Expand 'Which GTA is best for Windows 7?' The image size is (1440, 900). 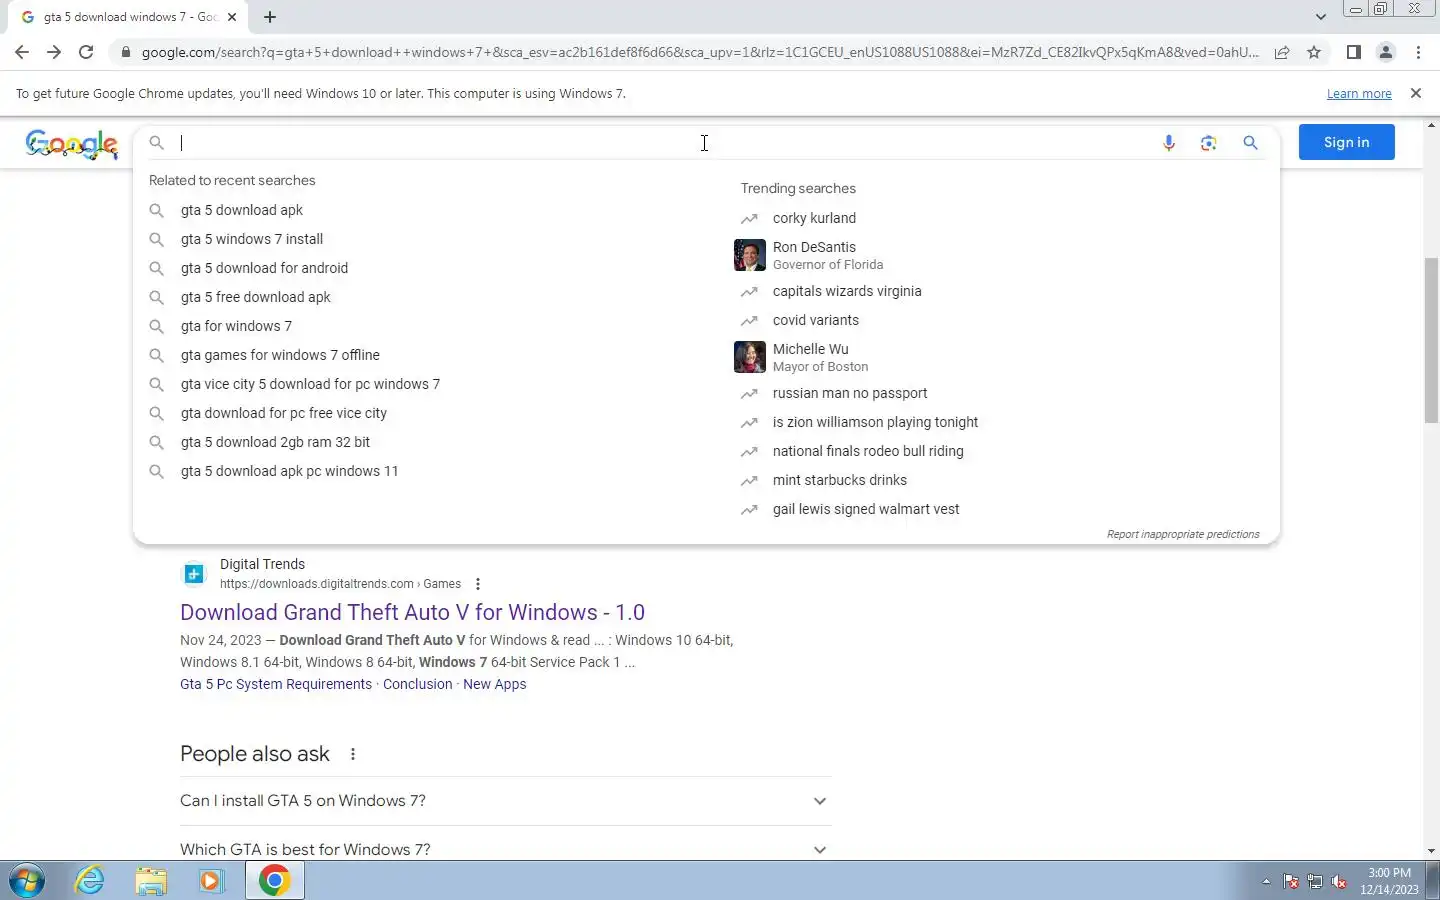point(505,849)
